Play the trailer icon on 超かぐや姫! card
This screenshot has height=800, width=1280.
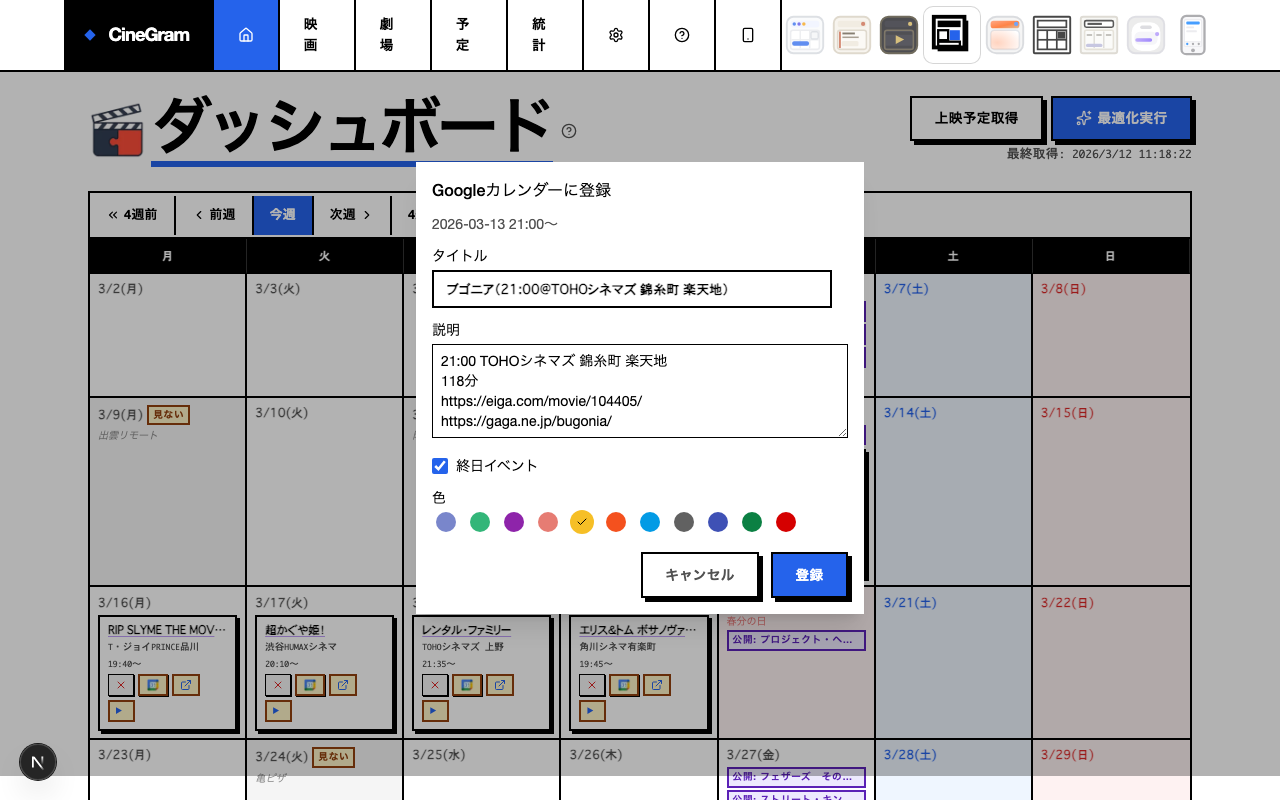(277, 710)
